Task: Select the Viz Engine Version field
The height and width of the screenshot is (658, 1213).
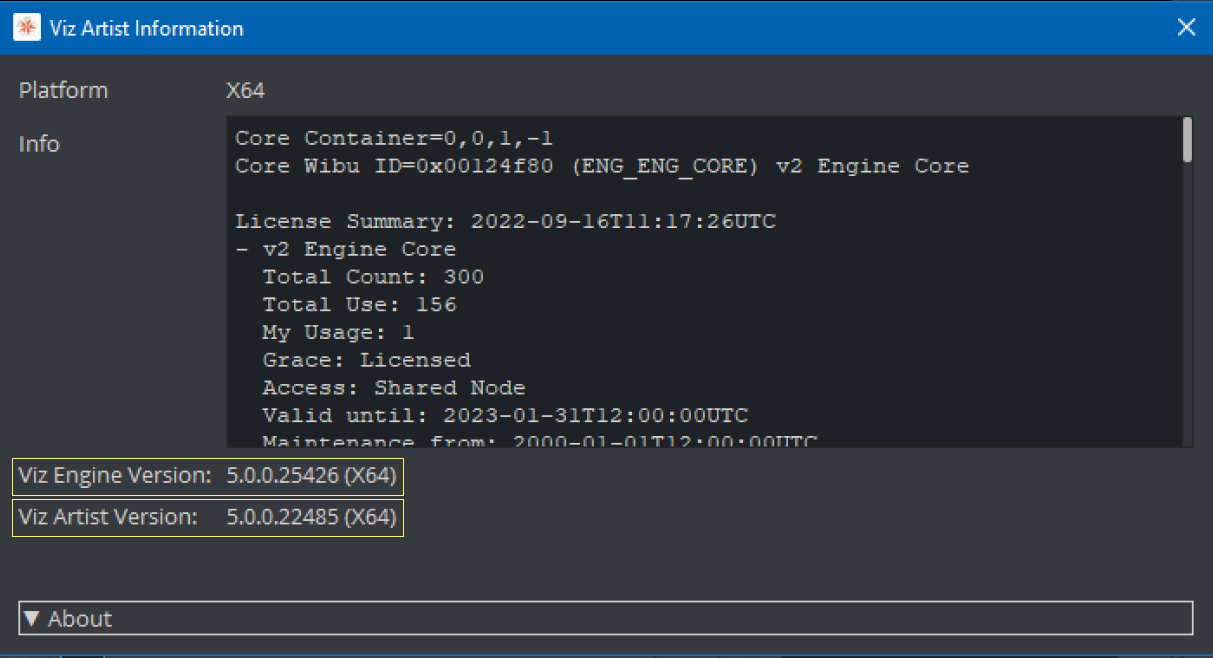Action: click(208, 476)
